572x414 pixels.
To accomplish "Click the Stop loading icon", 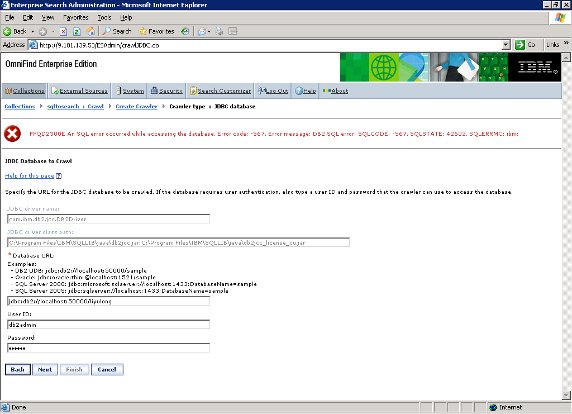I will [63, 31].
